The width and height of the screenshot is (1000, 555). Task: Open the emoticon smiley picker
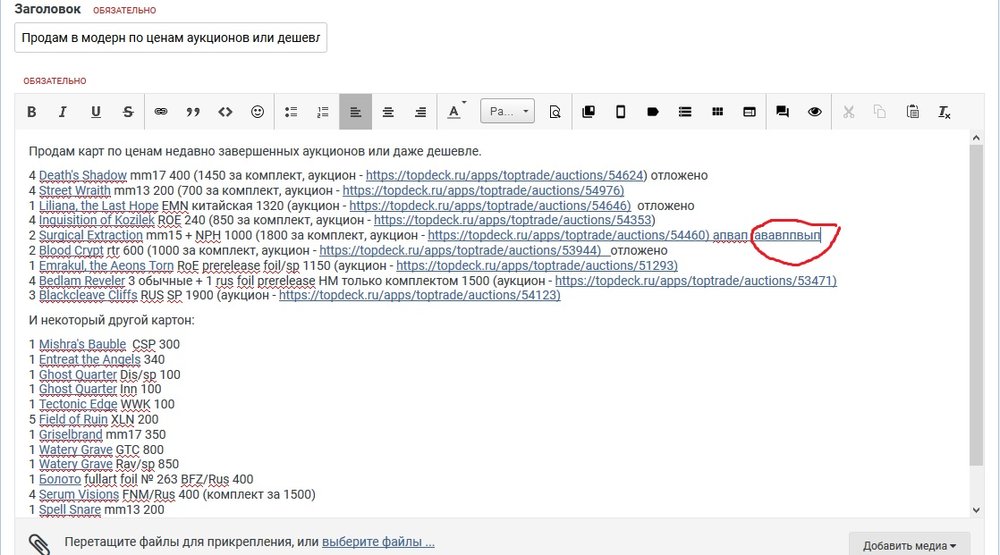coord(257,112)
